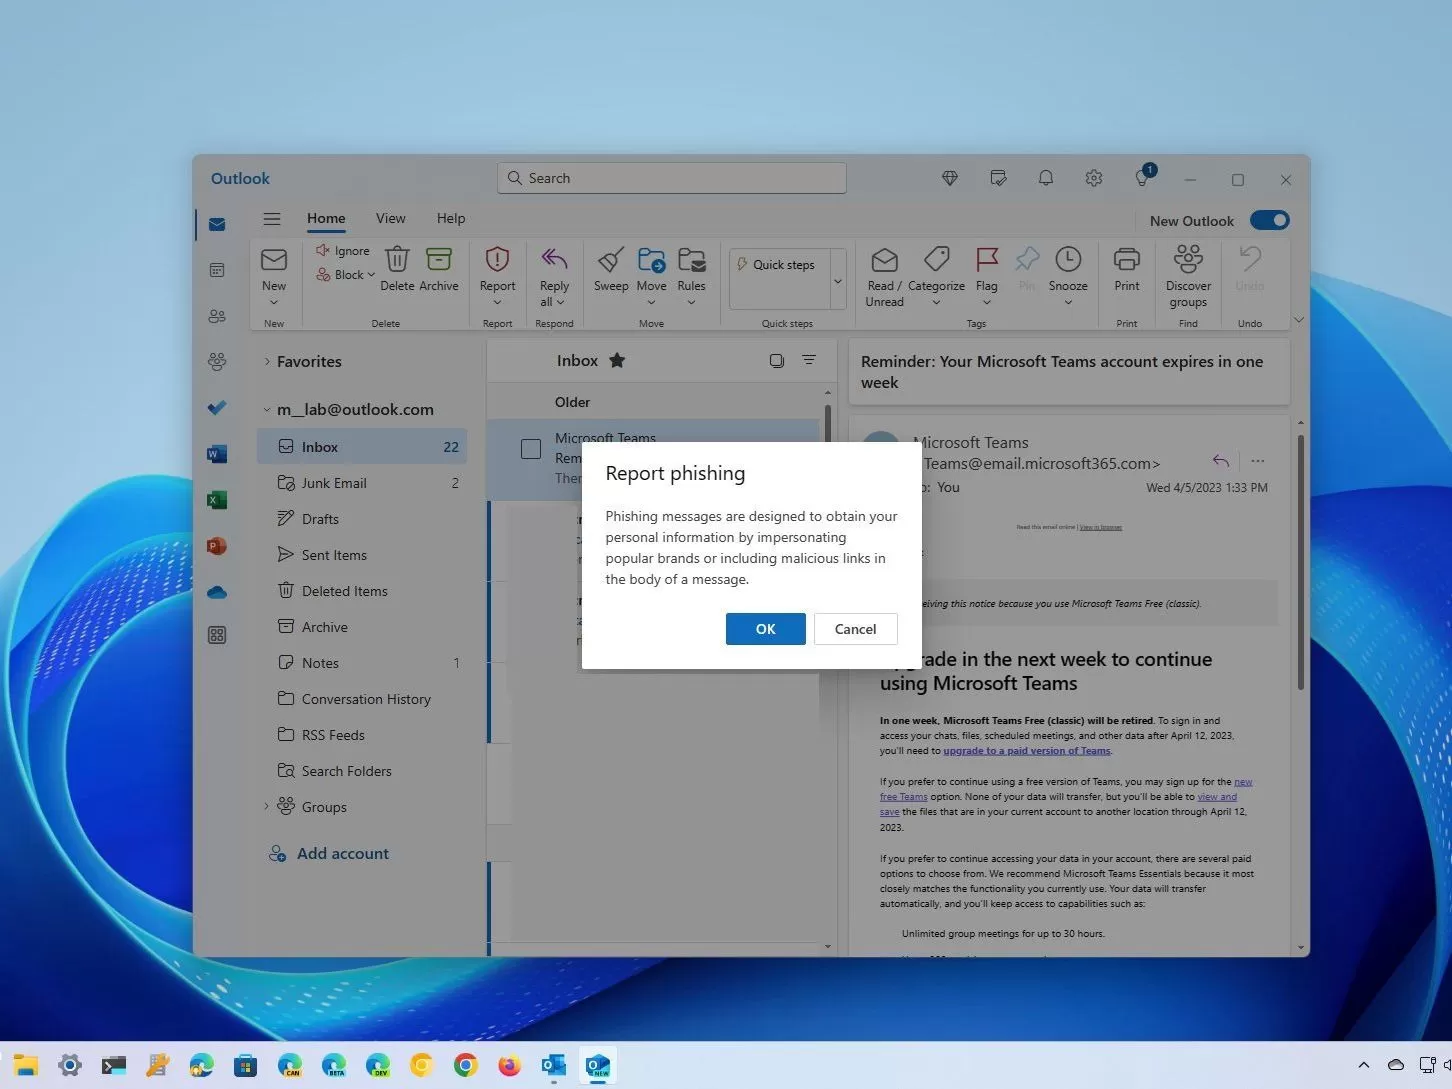Open the Help ribbon tab
Viewport: 1452px width, 1089px height.
coord(451,218)
